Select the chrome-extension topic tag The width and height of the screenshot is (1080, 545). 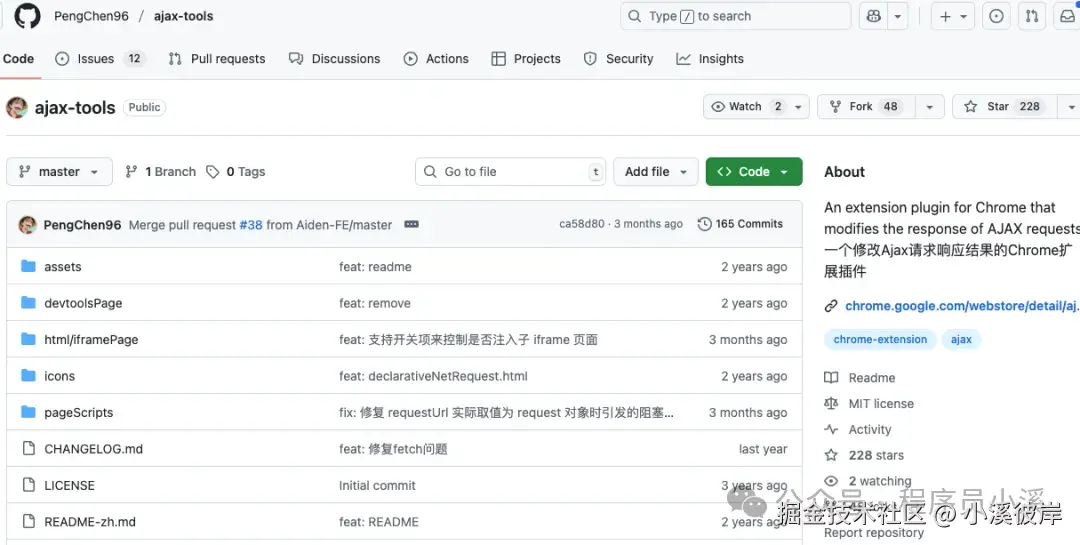[x=880, y=340]
